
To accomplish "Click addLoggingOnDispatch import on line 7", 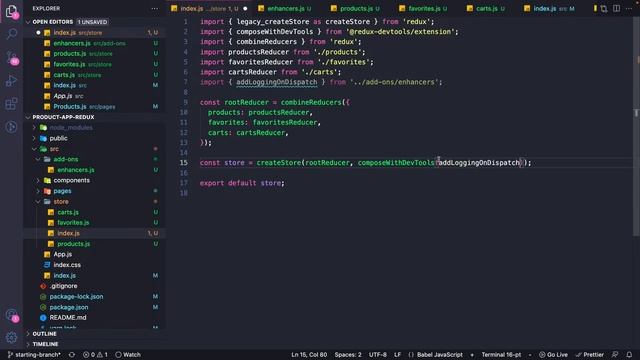I will click(x=276, y=82).
